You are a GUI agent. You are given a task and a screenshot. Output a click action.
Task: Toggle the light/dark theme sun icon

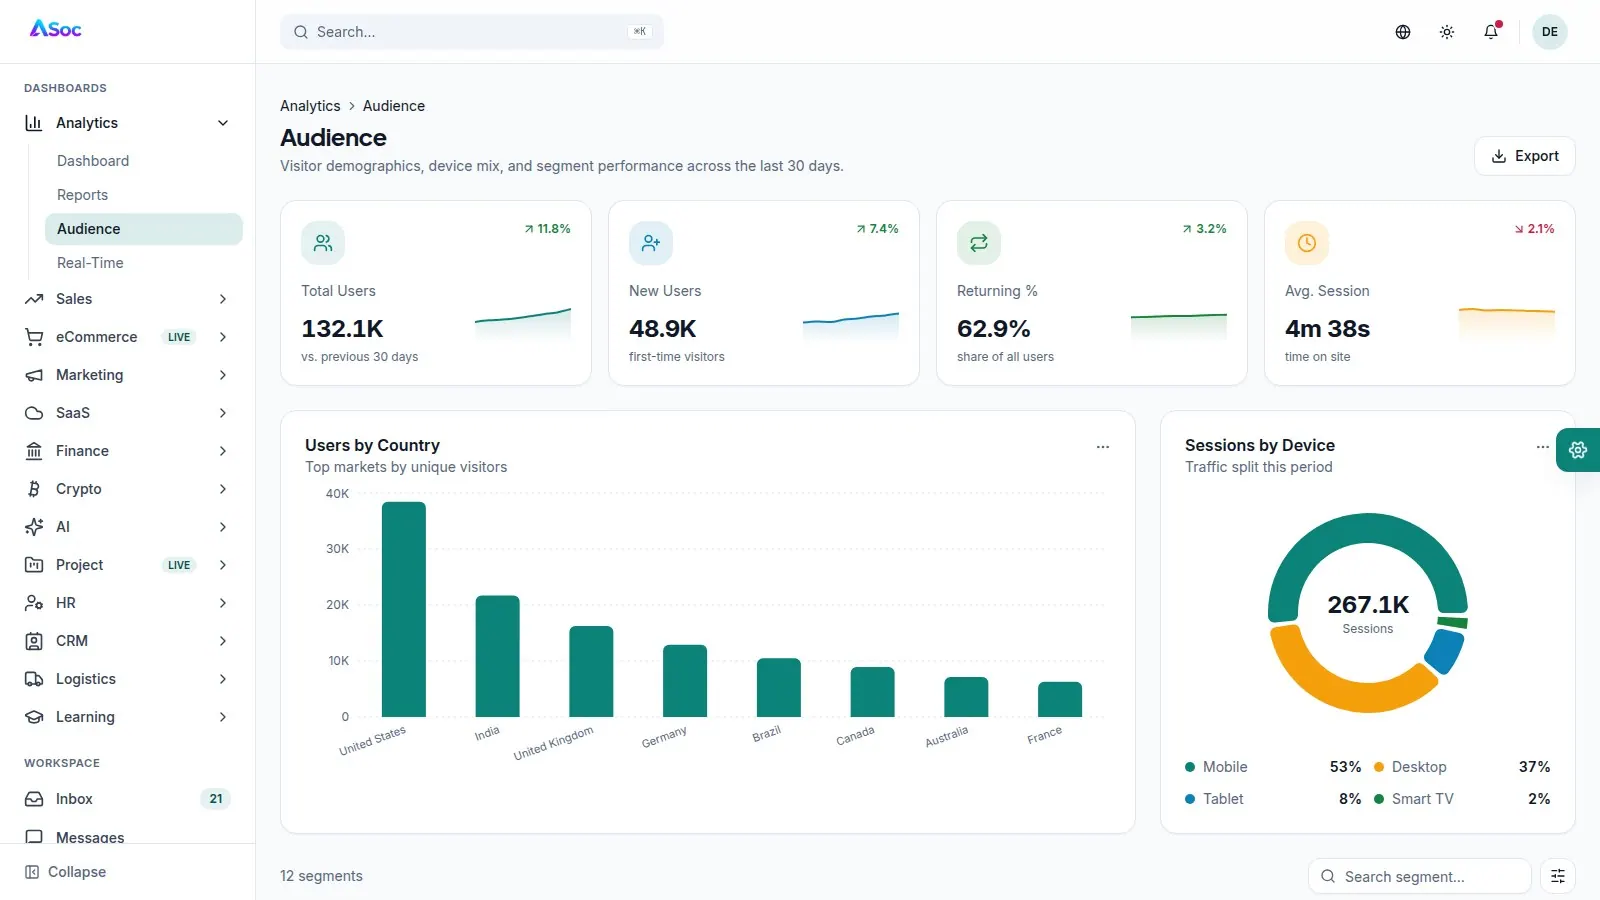(x=1447, y=32)
